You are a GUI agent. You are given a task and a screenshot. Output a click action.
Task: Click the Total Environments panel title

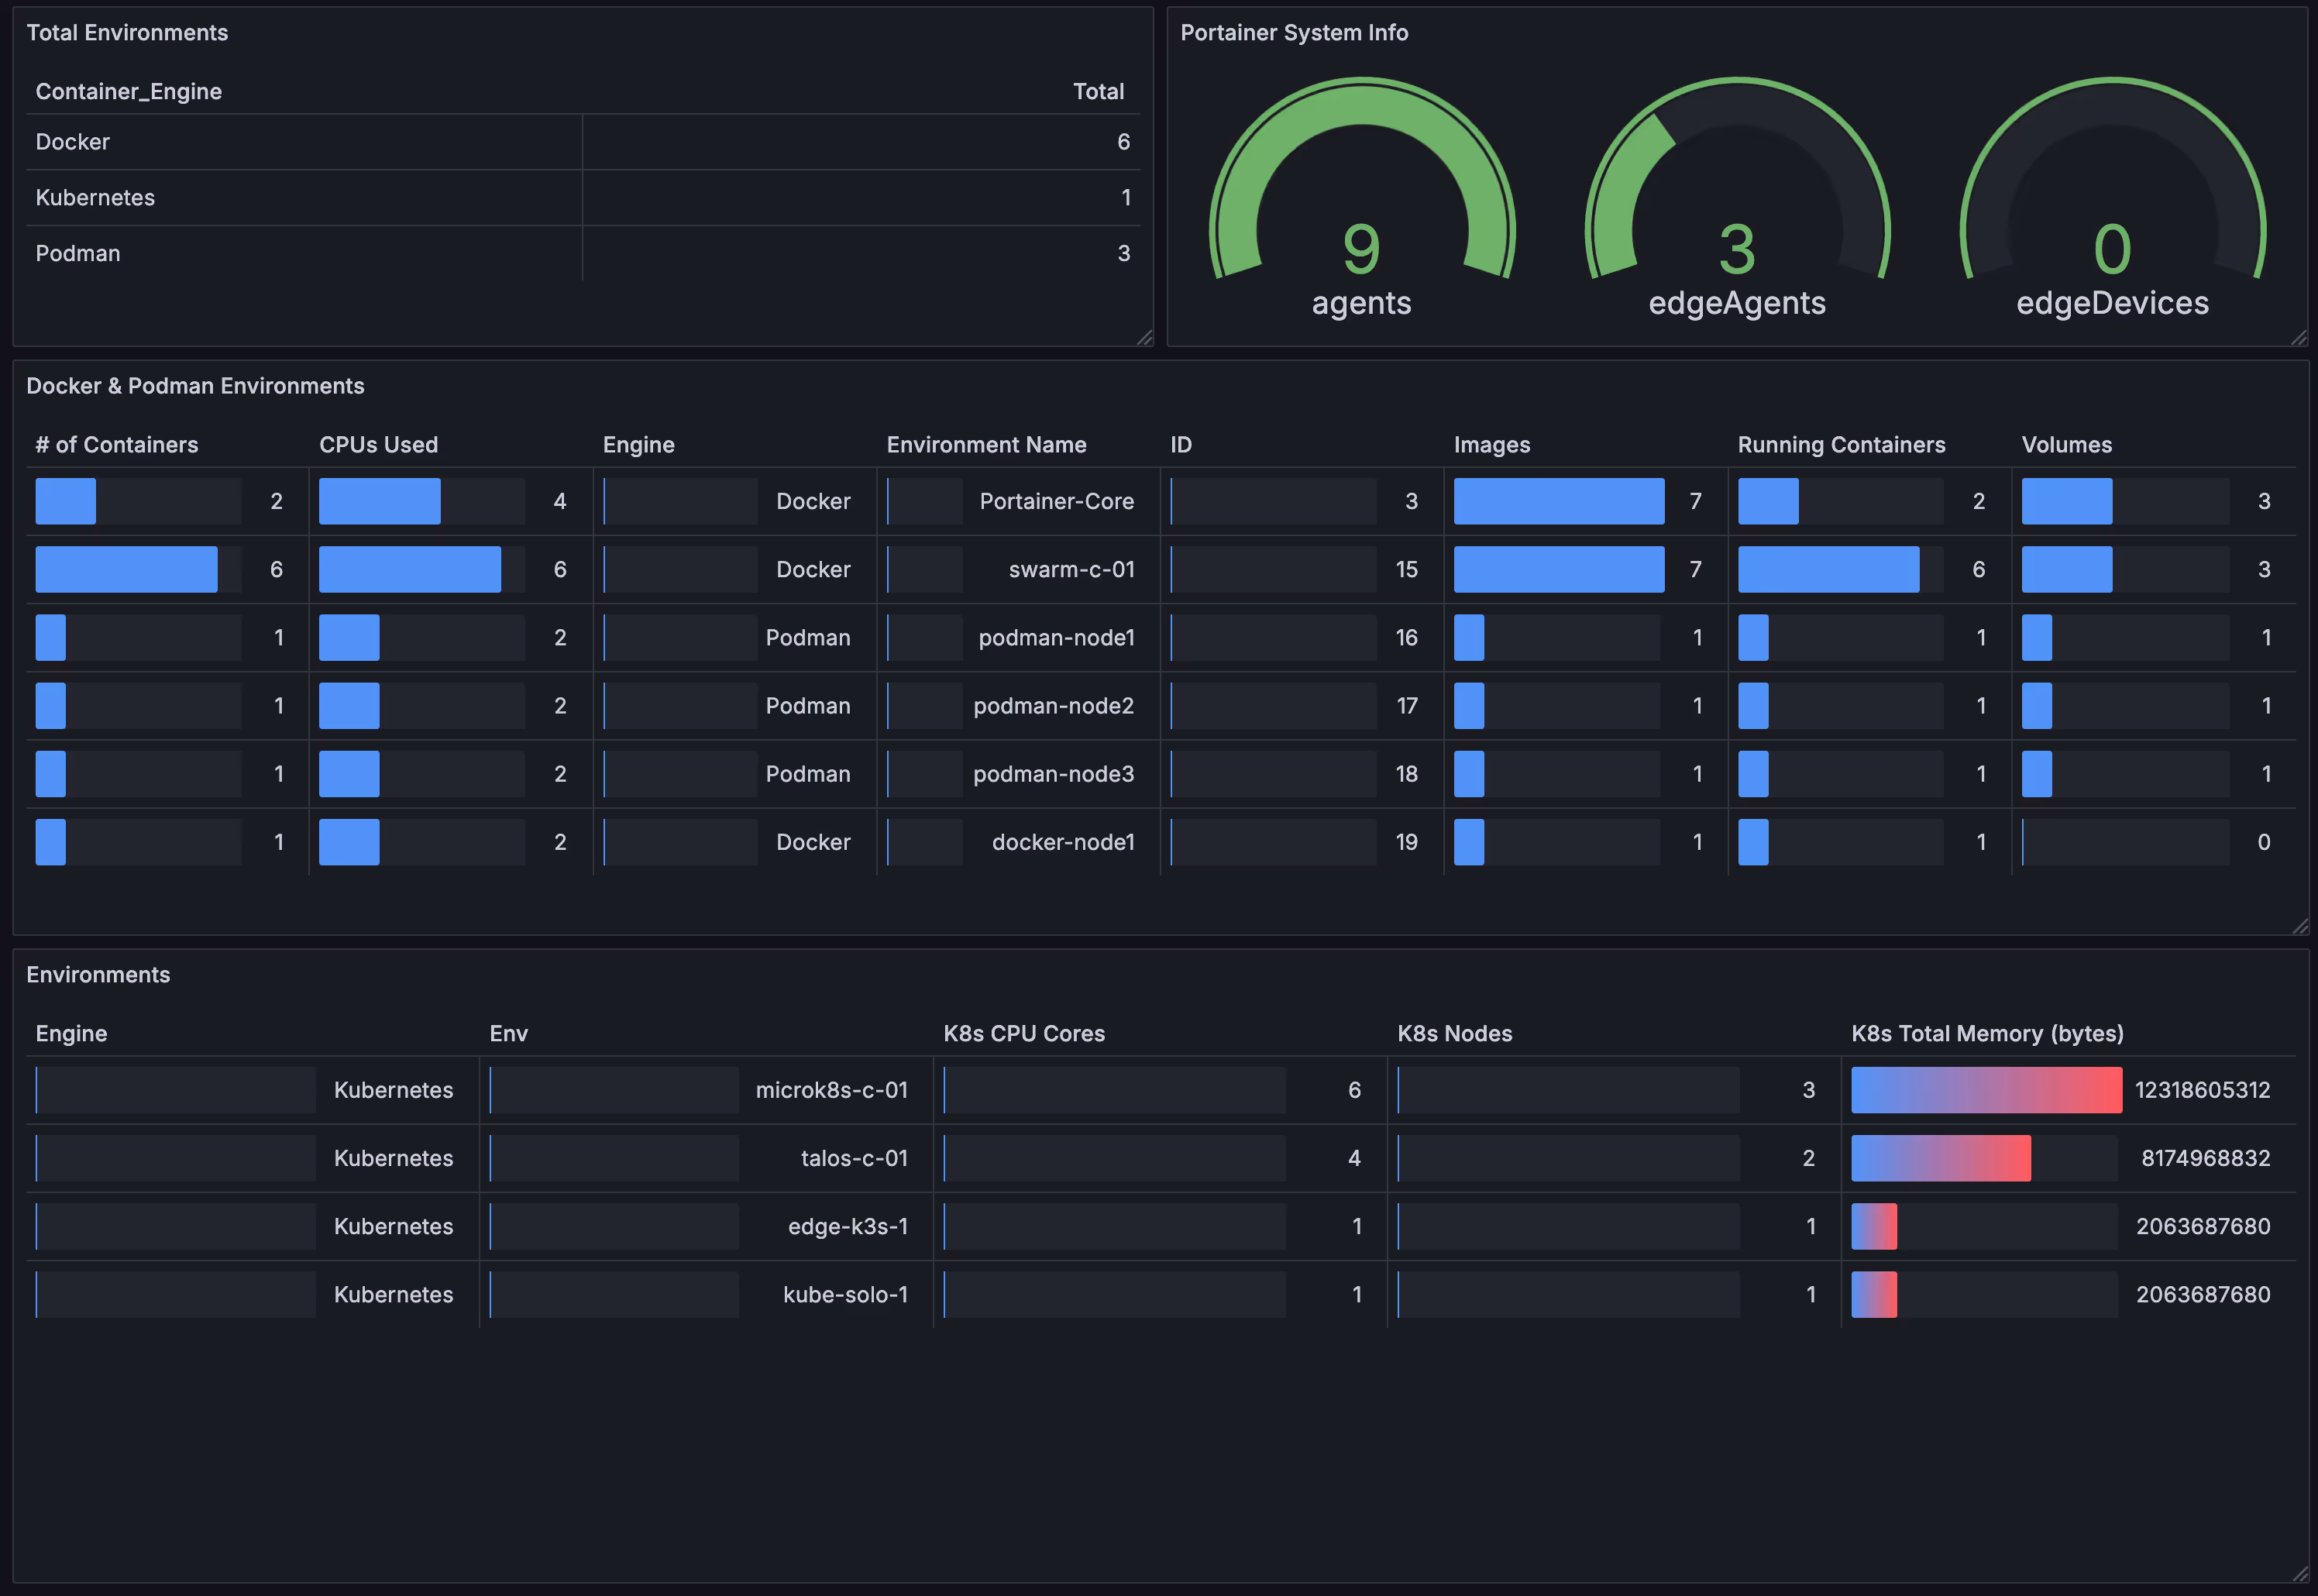pos(127,33)
